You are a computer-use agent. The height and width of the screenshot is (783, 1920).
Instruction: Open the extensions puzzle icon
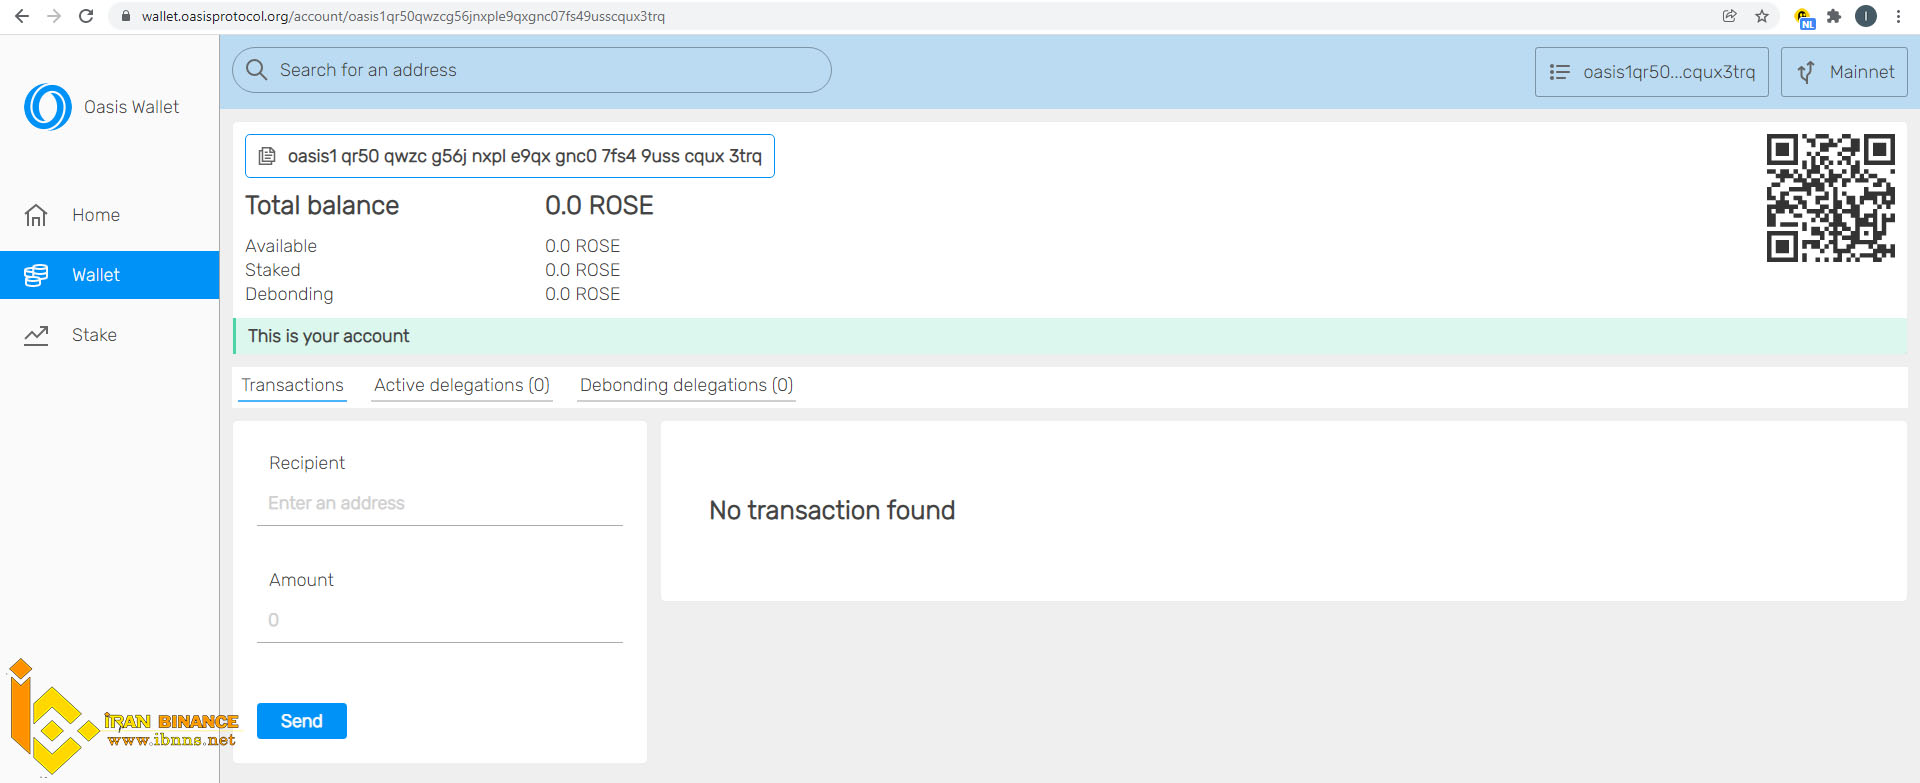click(x=1834, y=16)
